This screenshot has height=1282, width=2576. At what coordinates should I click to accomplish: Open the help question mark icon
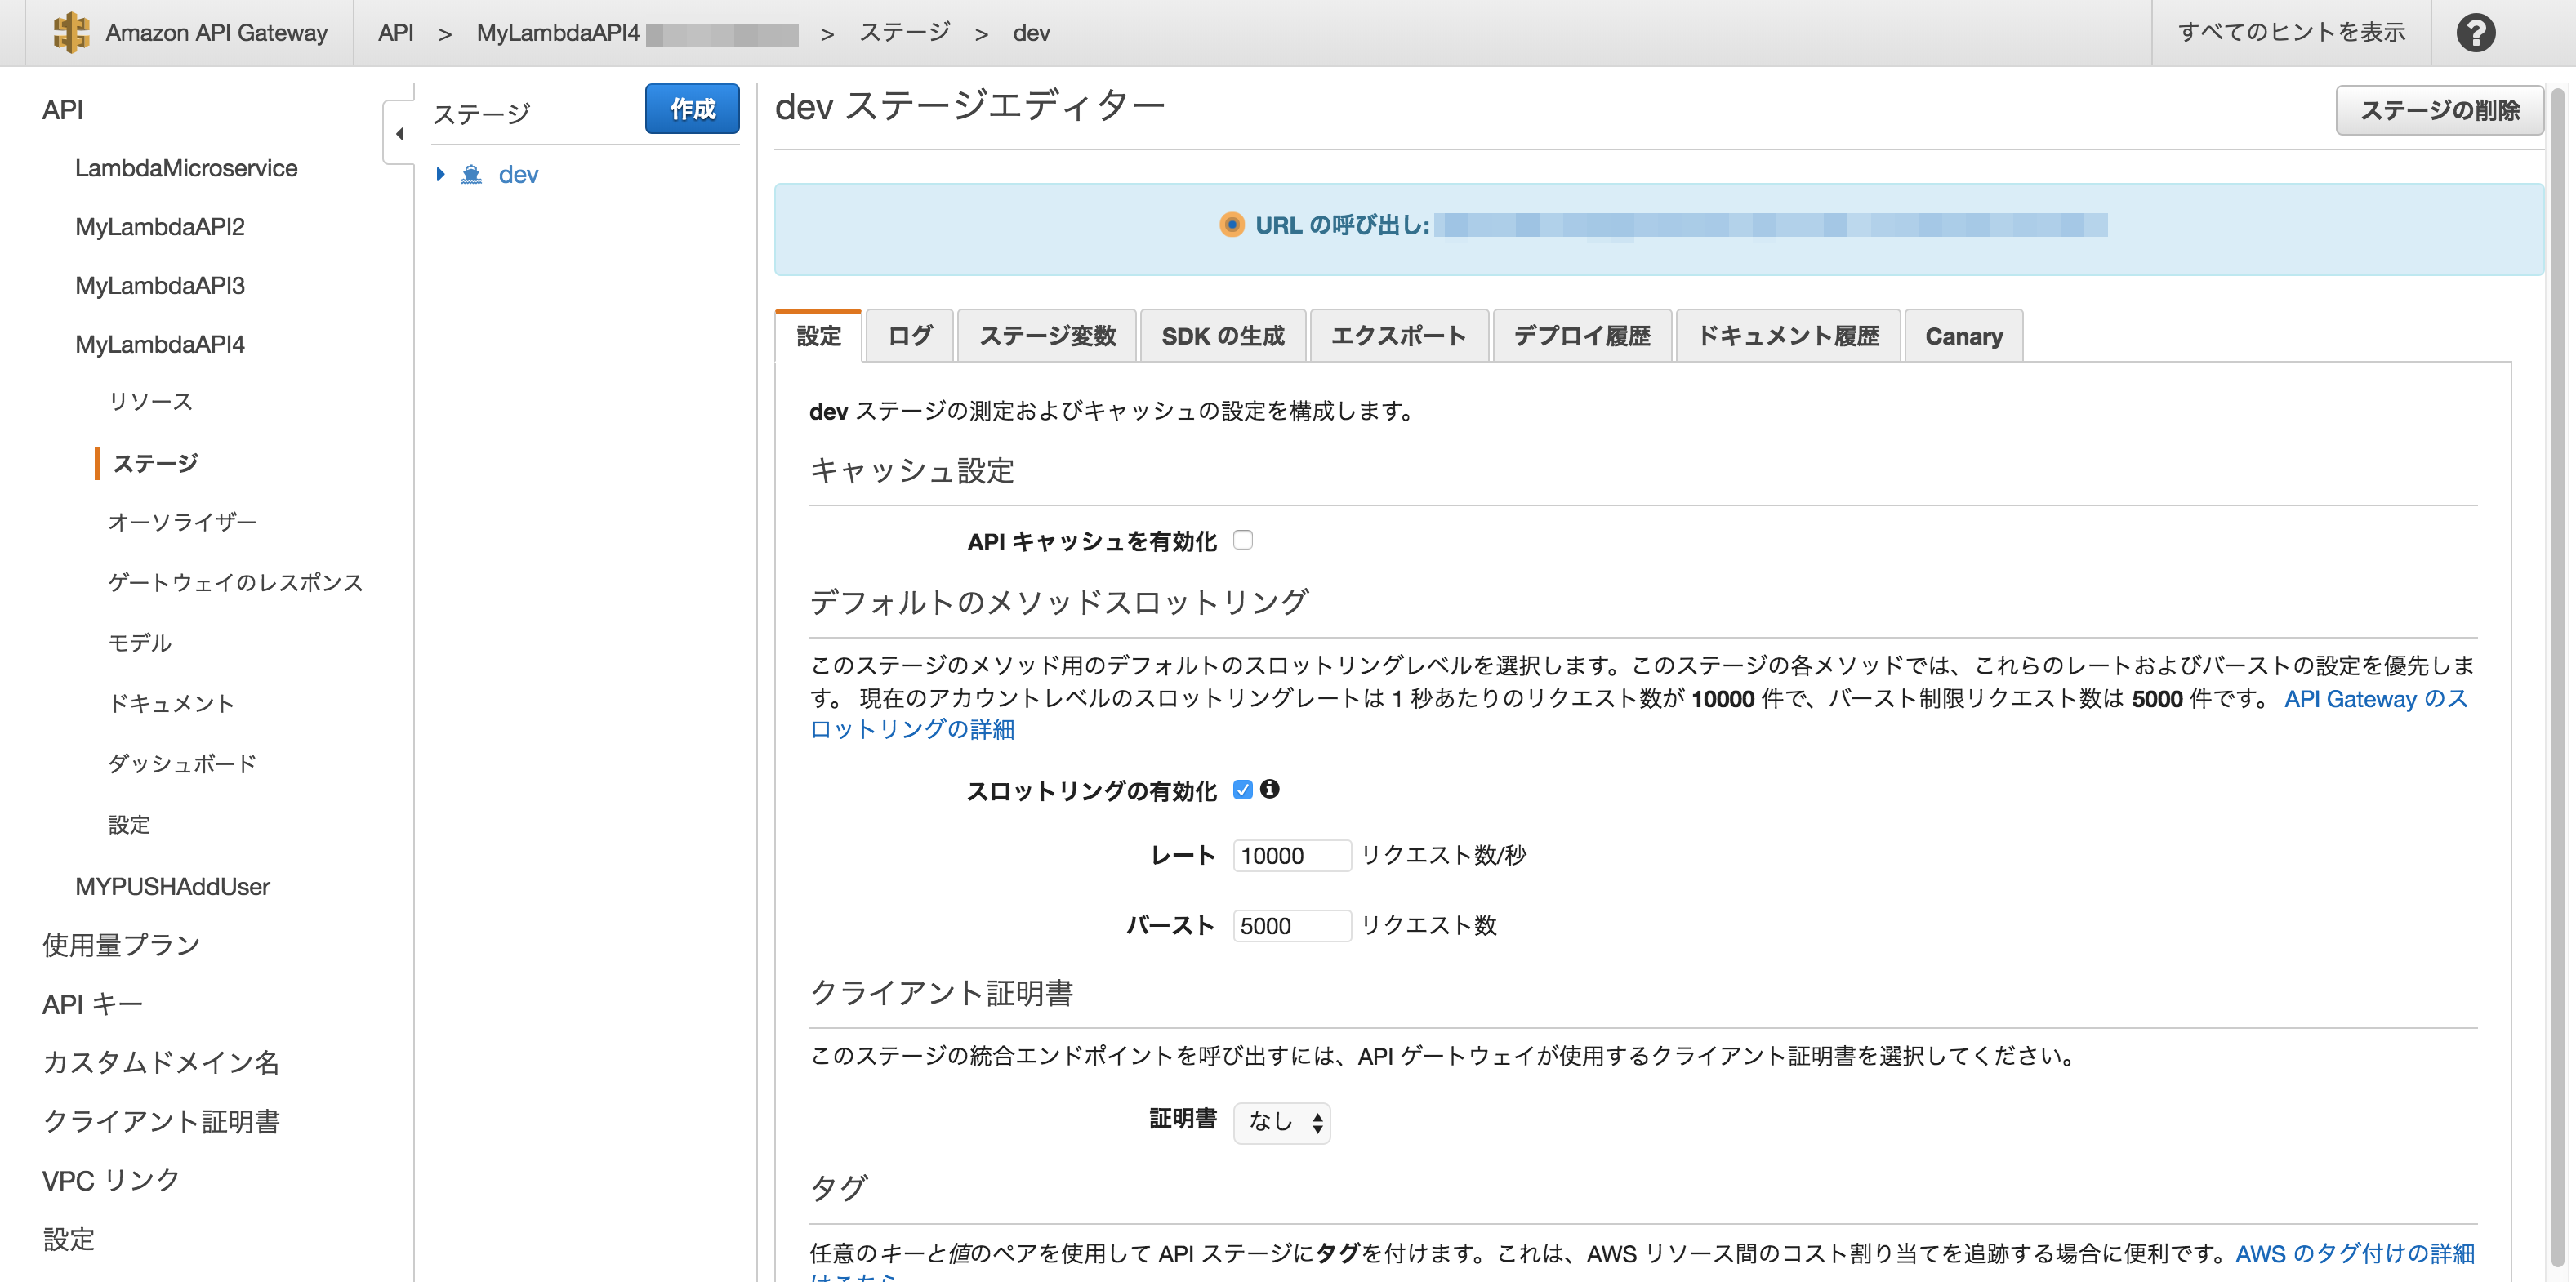tap(2475, 33)
